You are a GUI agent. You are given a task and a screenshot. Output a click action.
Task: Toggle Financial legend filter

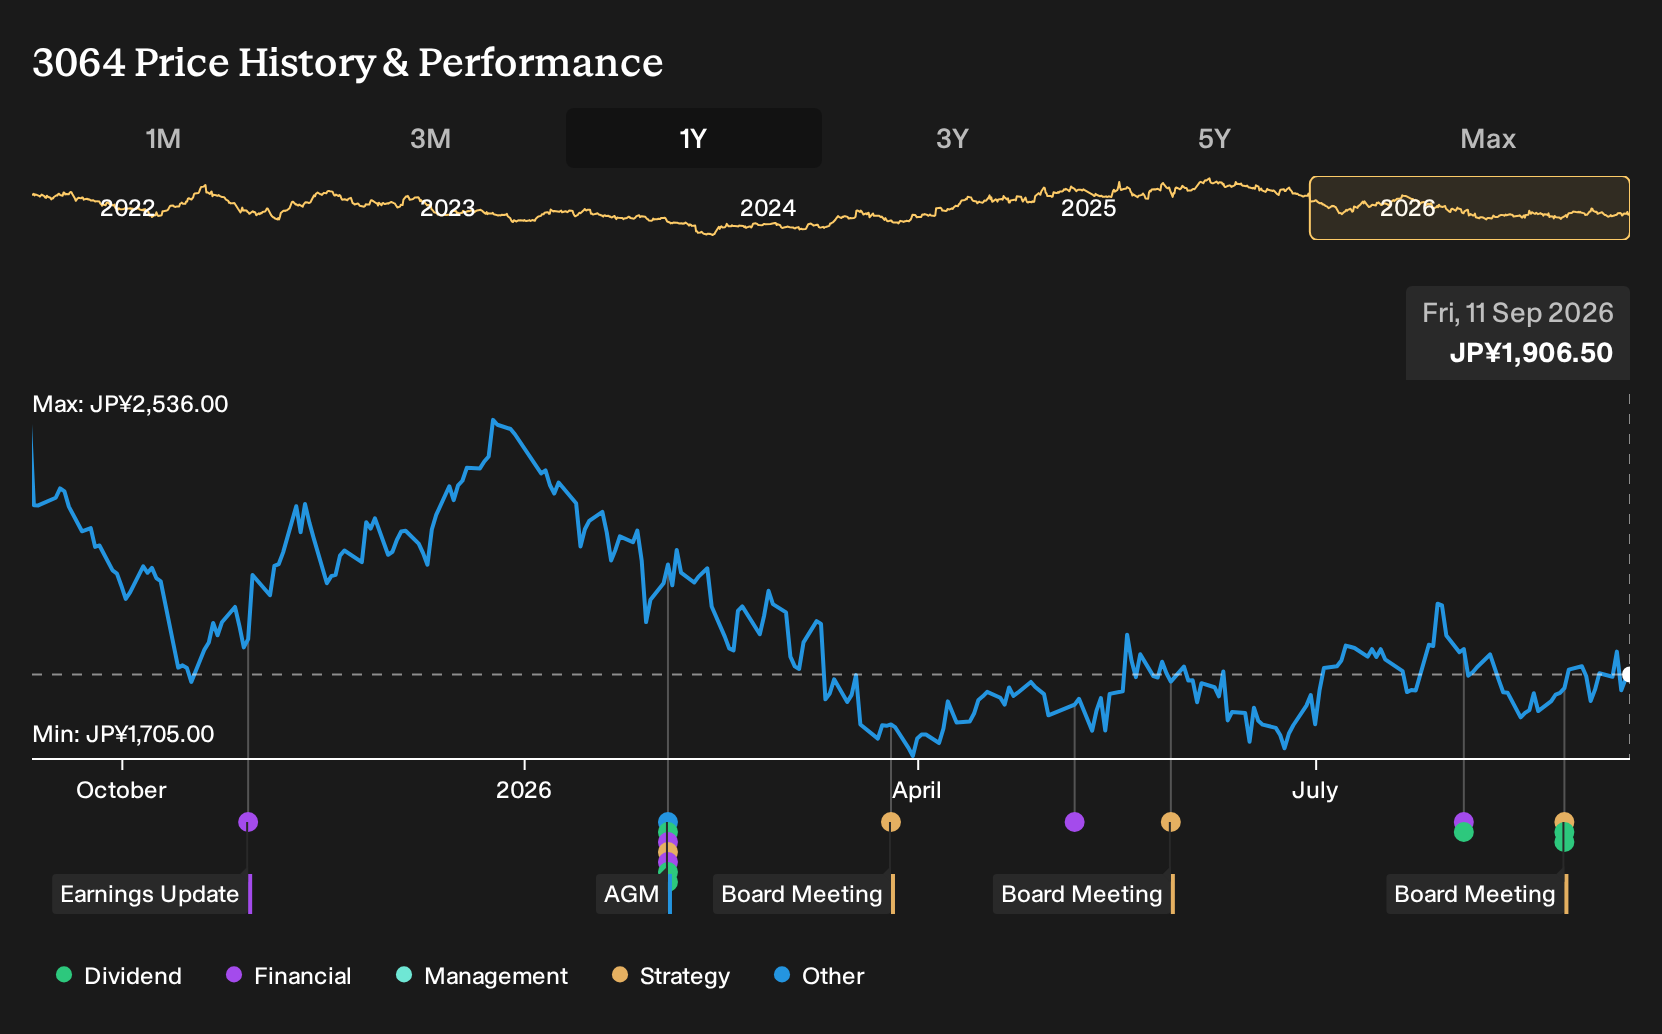(289, 976)
